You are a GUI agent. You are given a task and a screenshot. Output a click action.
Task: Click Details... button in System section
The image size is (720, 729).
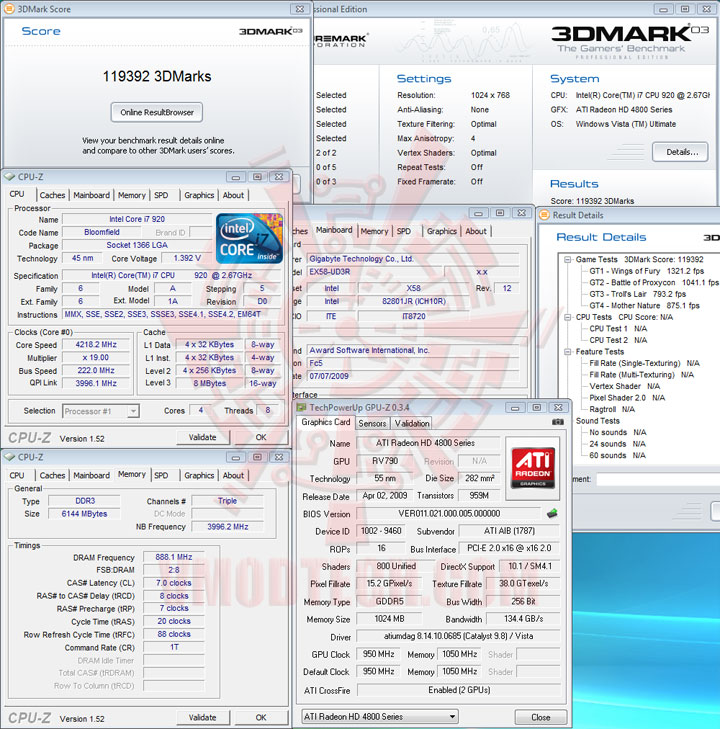[680, 152]
